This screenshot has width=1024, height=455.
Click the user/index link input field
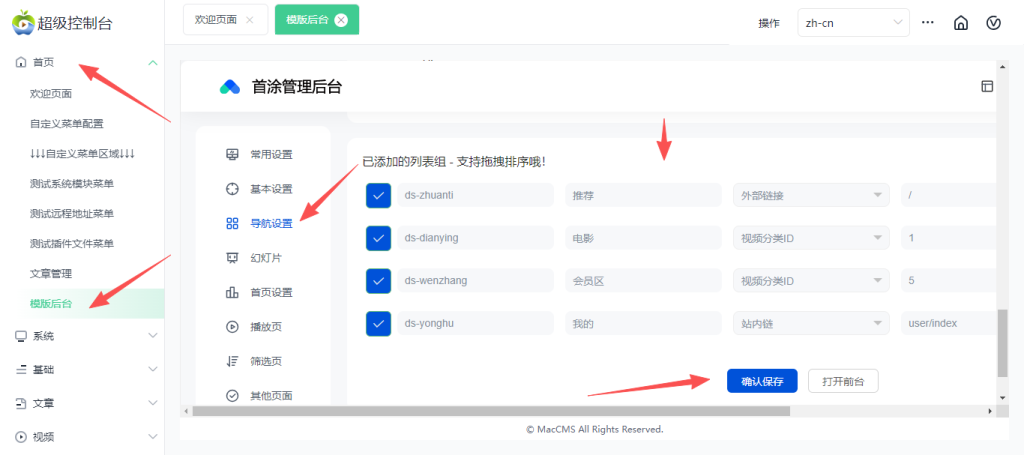pos(948,323)
